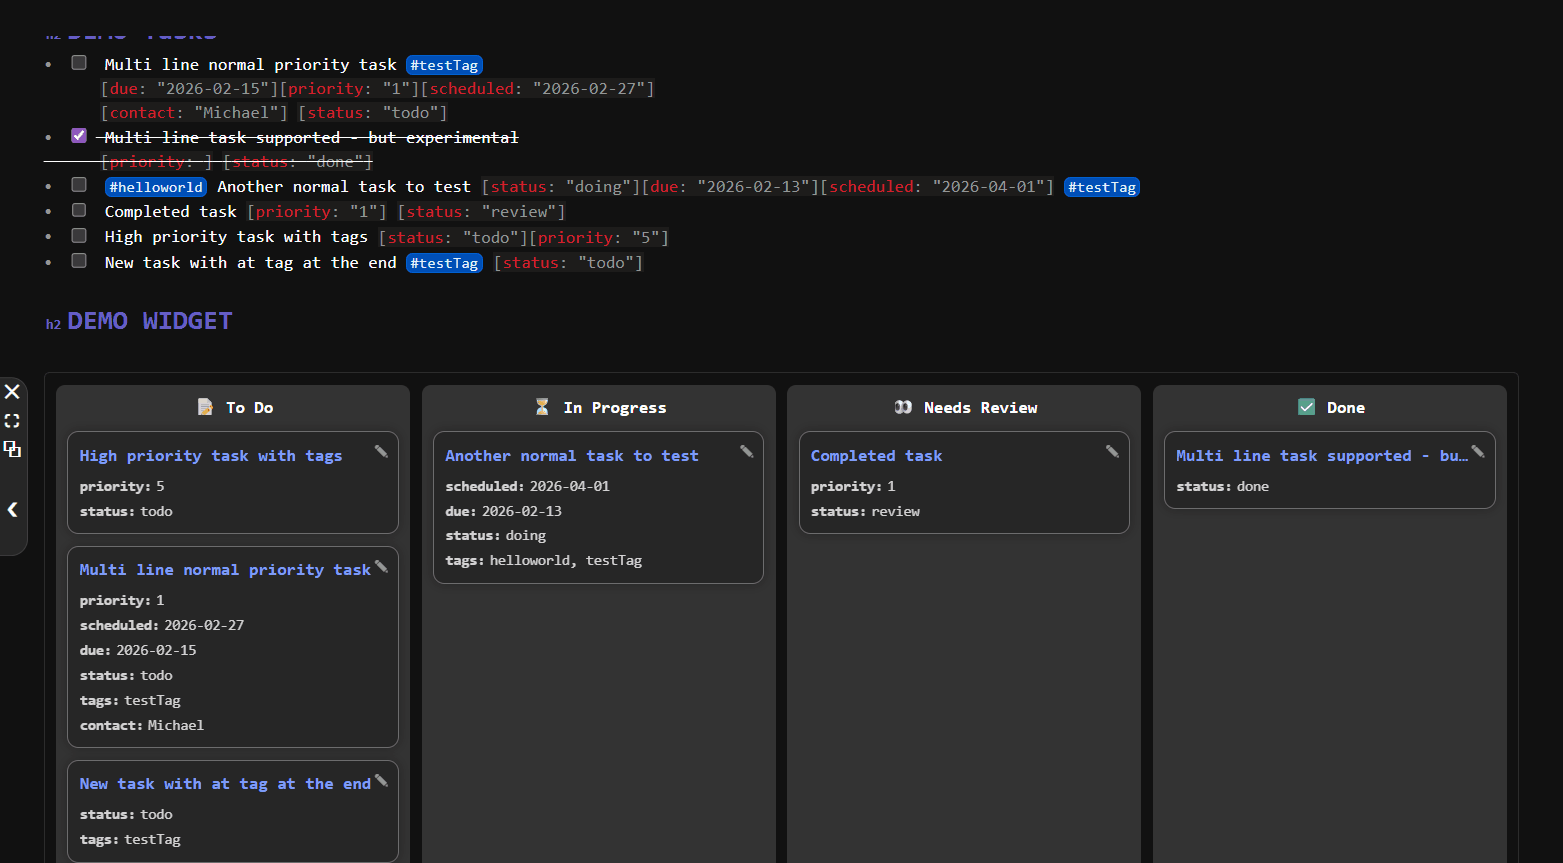The height and width of the screenshot is (863, 1563).
Task: Mark 'Completed task' checkbox in the task list
Action: (x=79, y=210)
